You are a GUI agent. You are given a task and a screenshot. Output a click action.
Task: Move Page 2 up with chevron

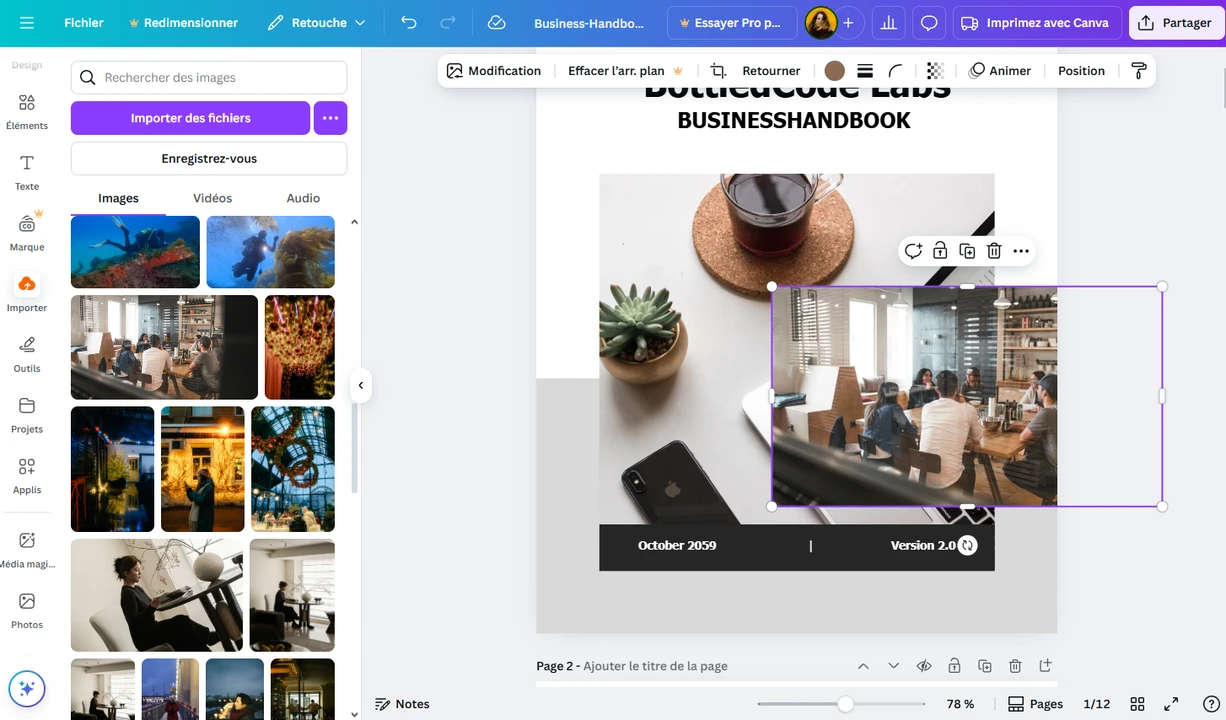863,666
